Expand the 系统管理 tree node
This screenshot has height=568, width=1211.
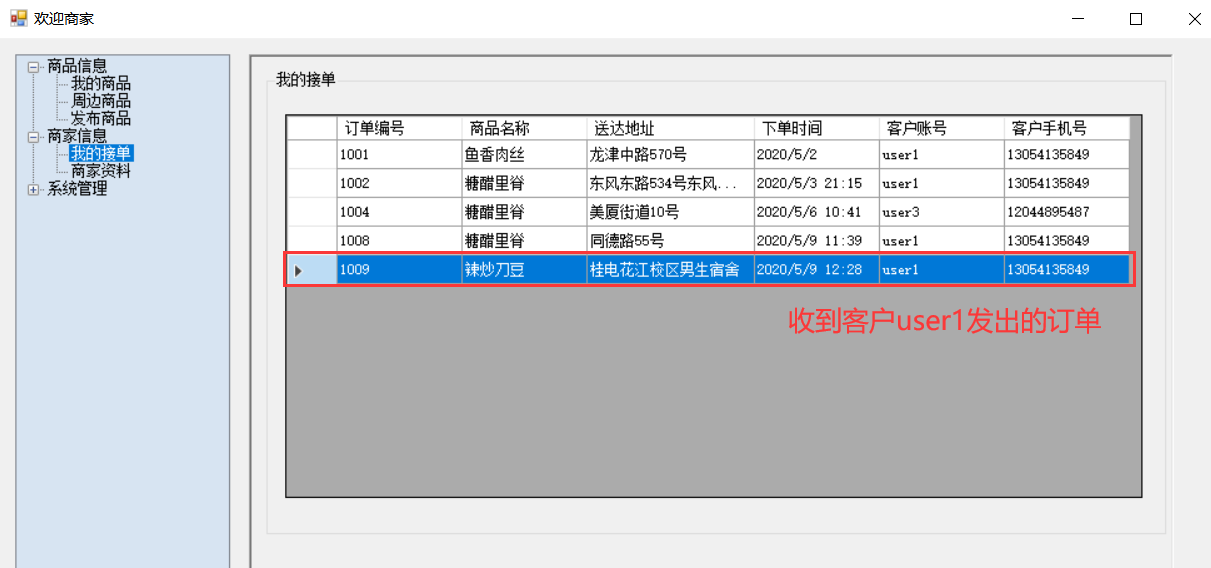[34, 189]
